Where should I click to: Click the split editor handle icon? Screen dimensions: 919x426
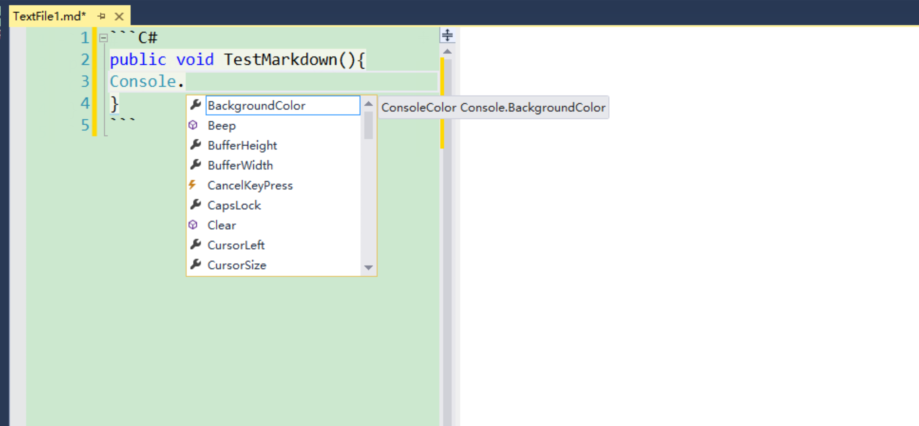point(447,35)
